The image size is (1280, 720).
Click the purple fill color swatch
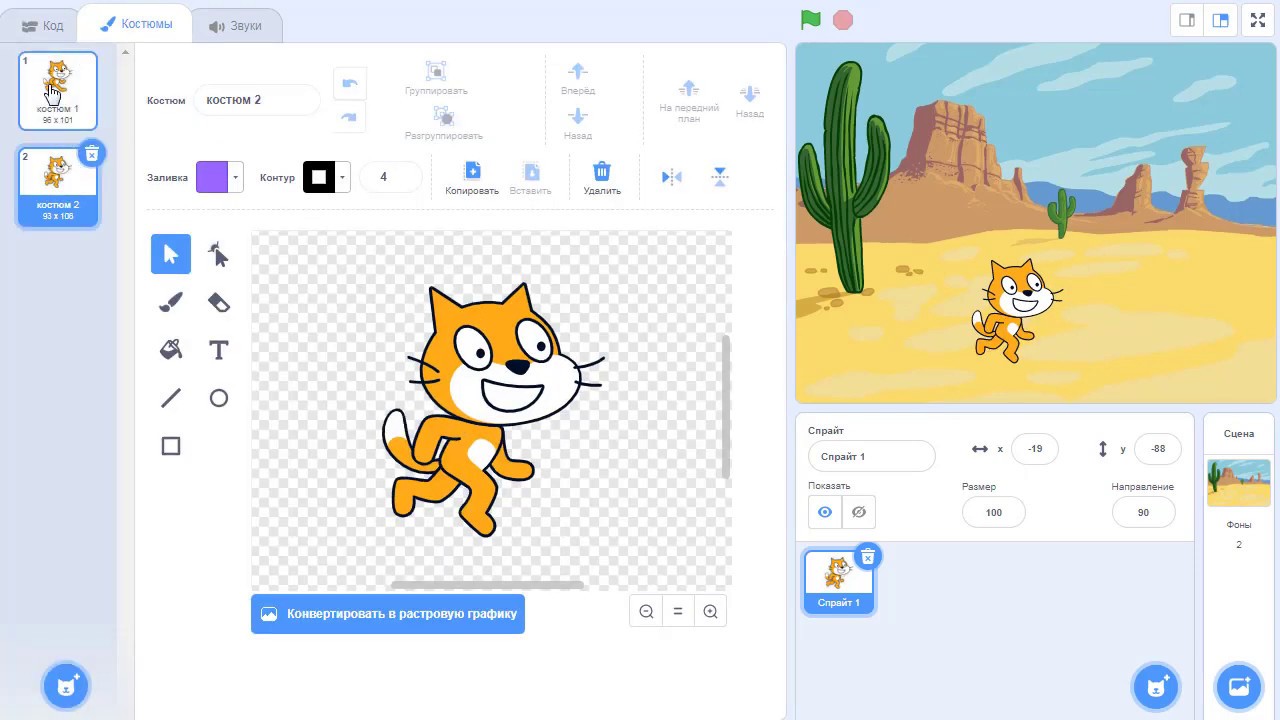click(212, 177)
